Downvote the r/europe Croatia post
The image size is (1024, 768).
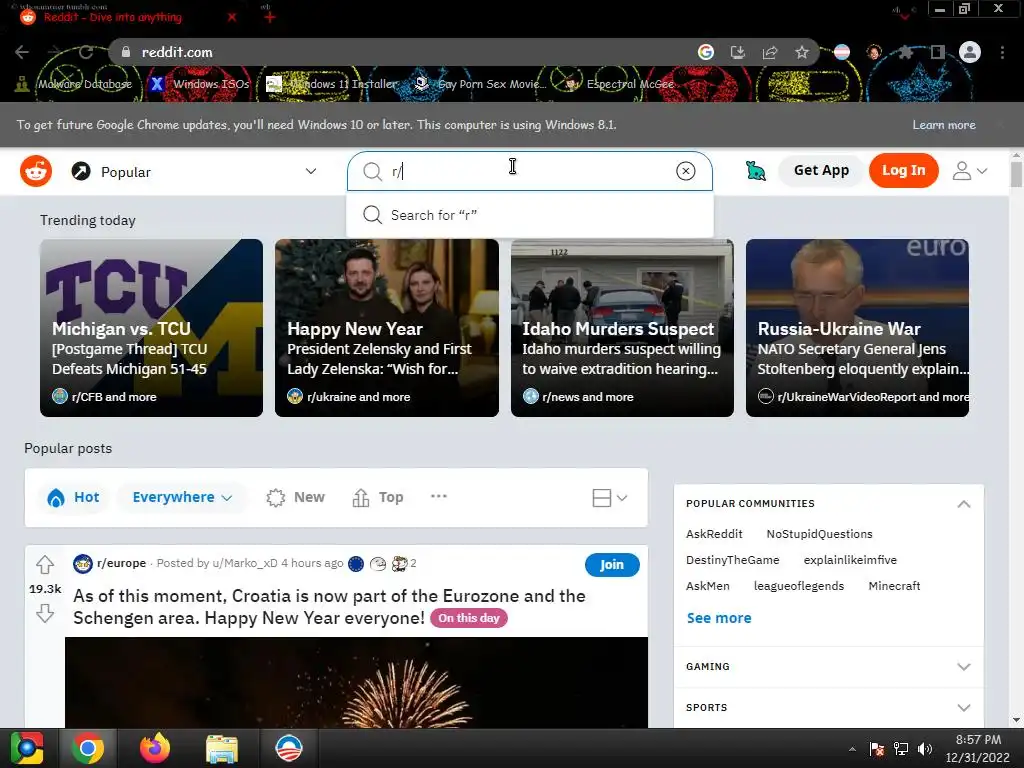click(x=45, y=613)
